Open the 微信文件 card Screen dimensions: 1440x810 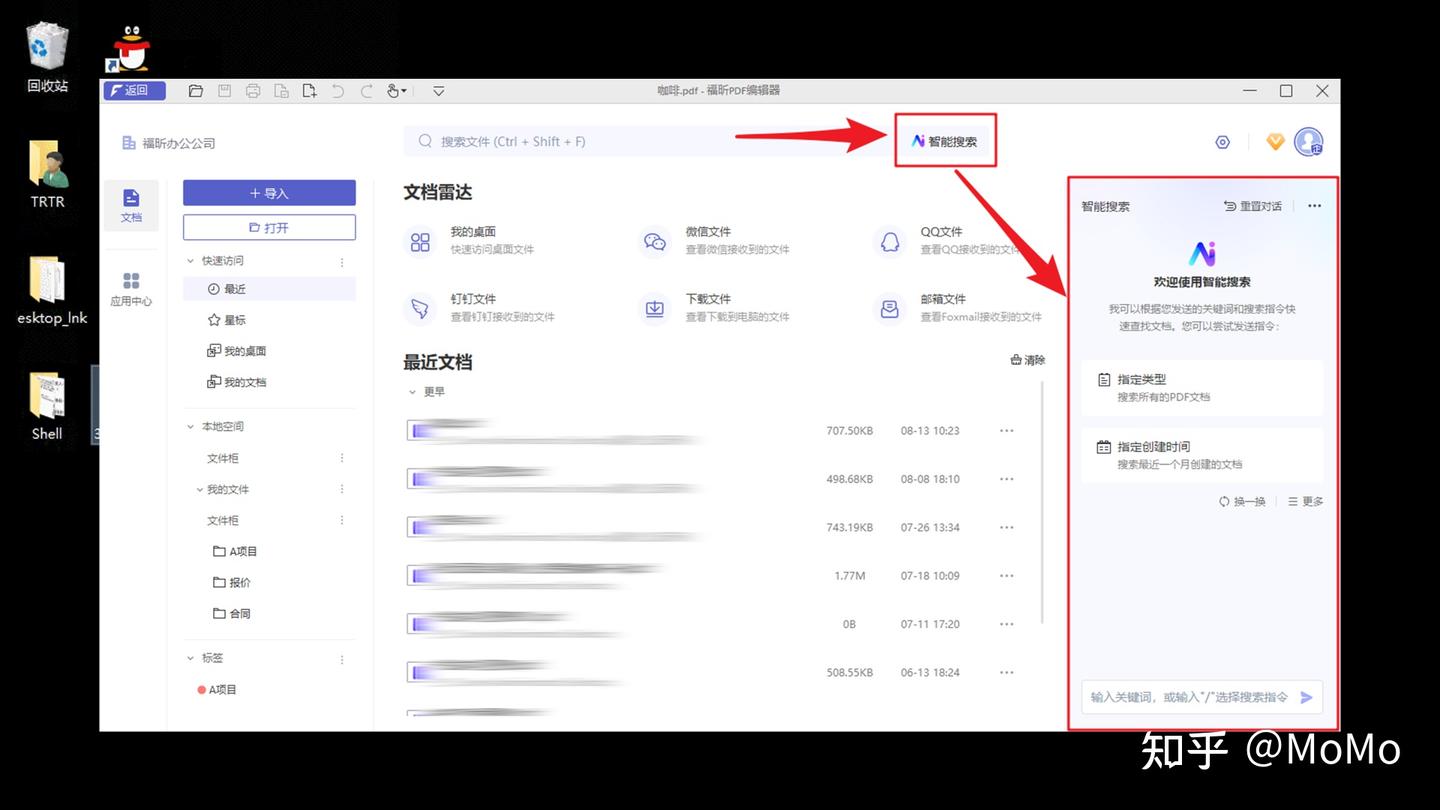714,241
